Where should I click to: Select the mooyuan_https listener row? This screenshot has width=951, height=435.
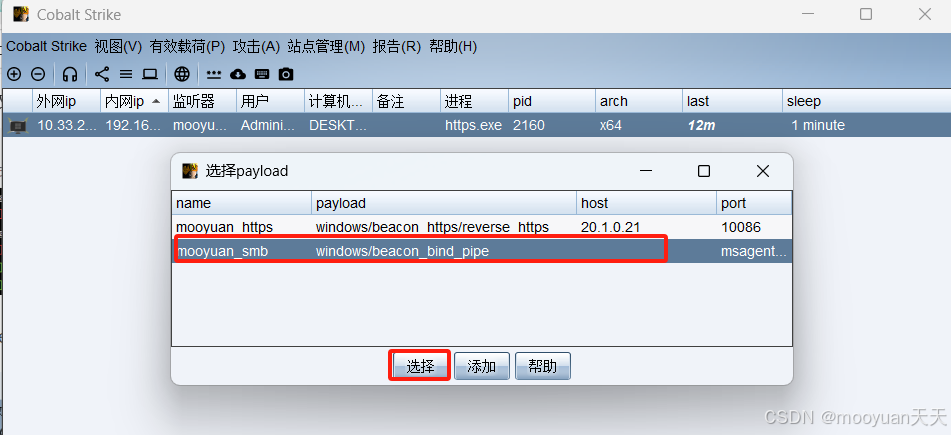click(x=482, y=227)
